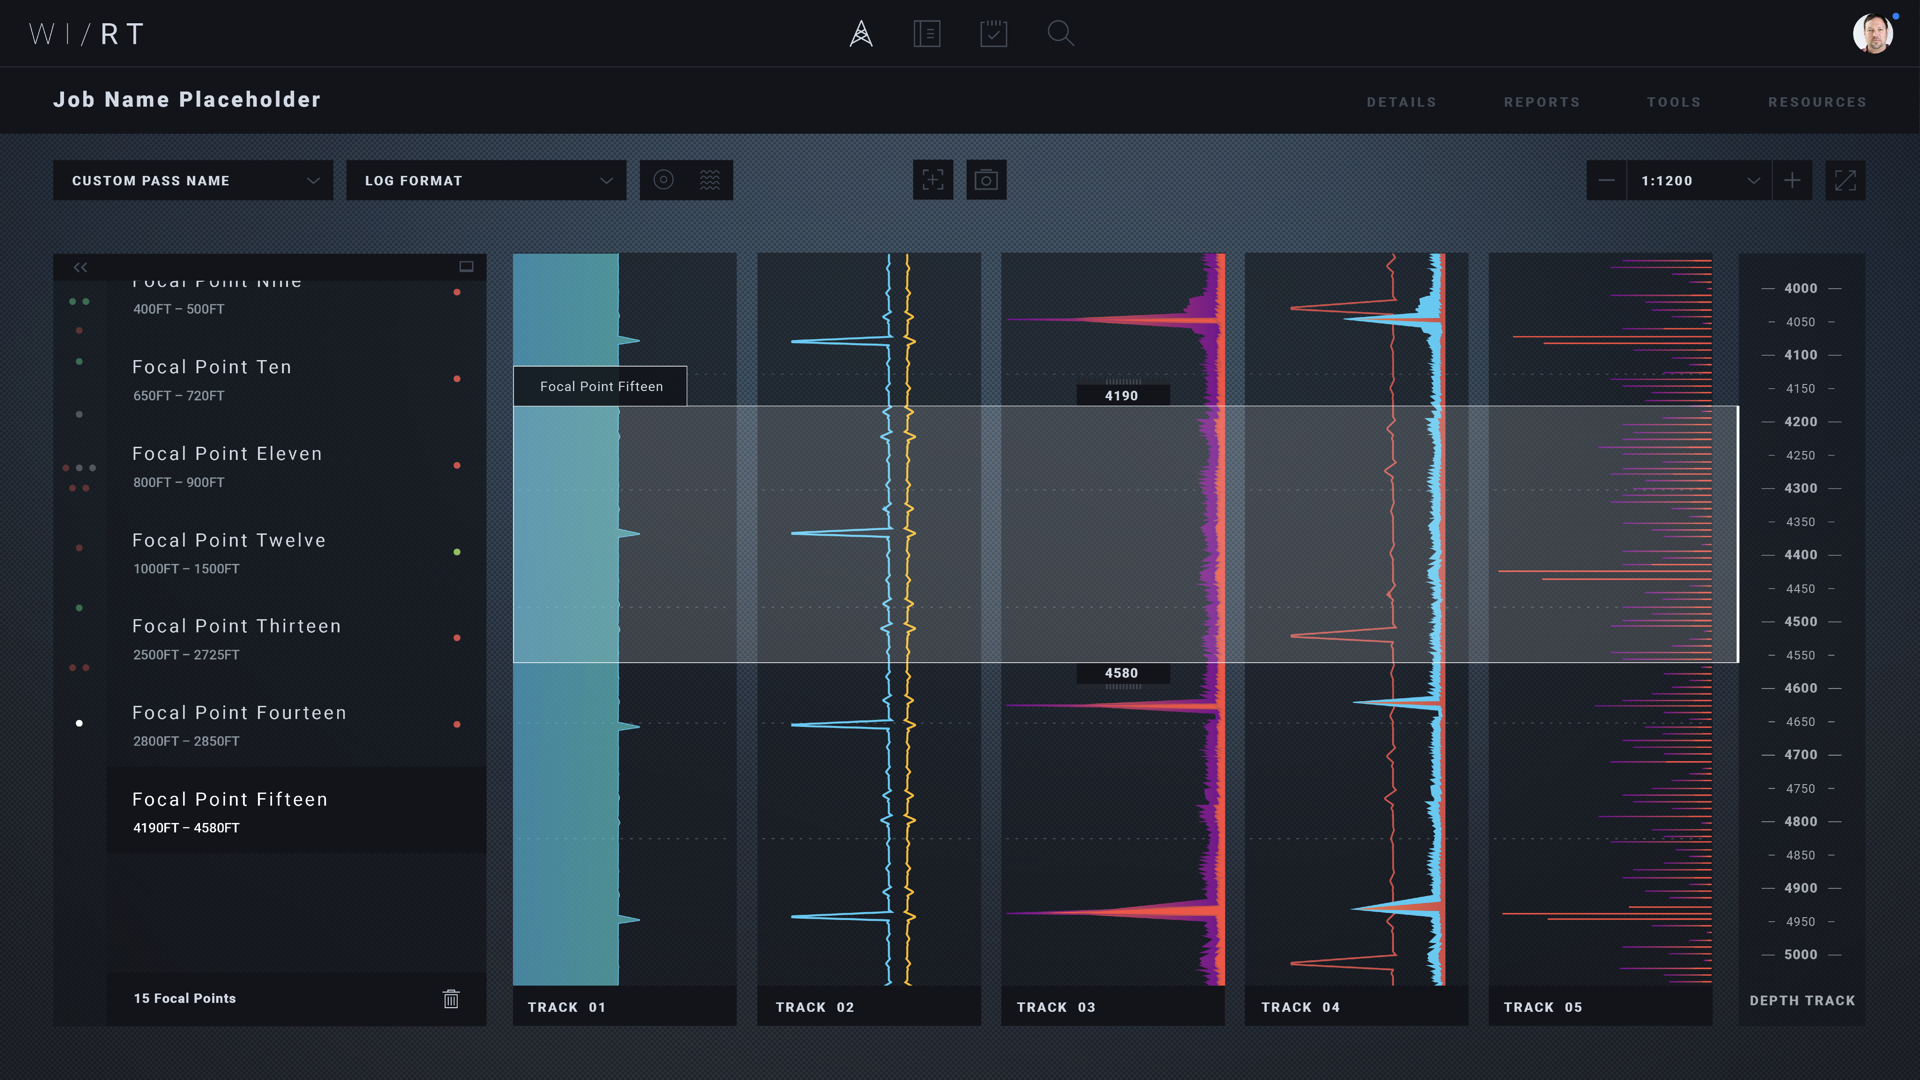Image resolution: width=1920 pixels, height=1080 pixels.
Task: Click the 1000FT – 1500FT range text
Action: [x=186, y=569]
